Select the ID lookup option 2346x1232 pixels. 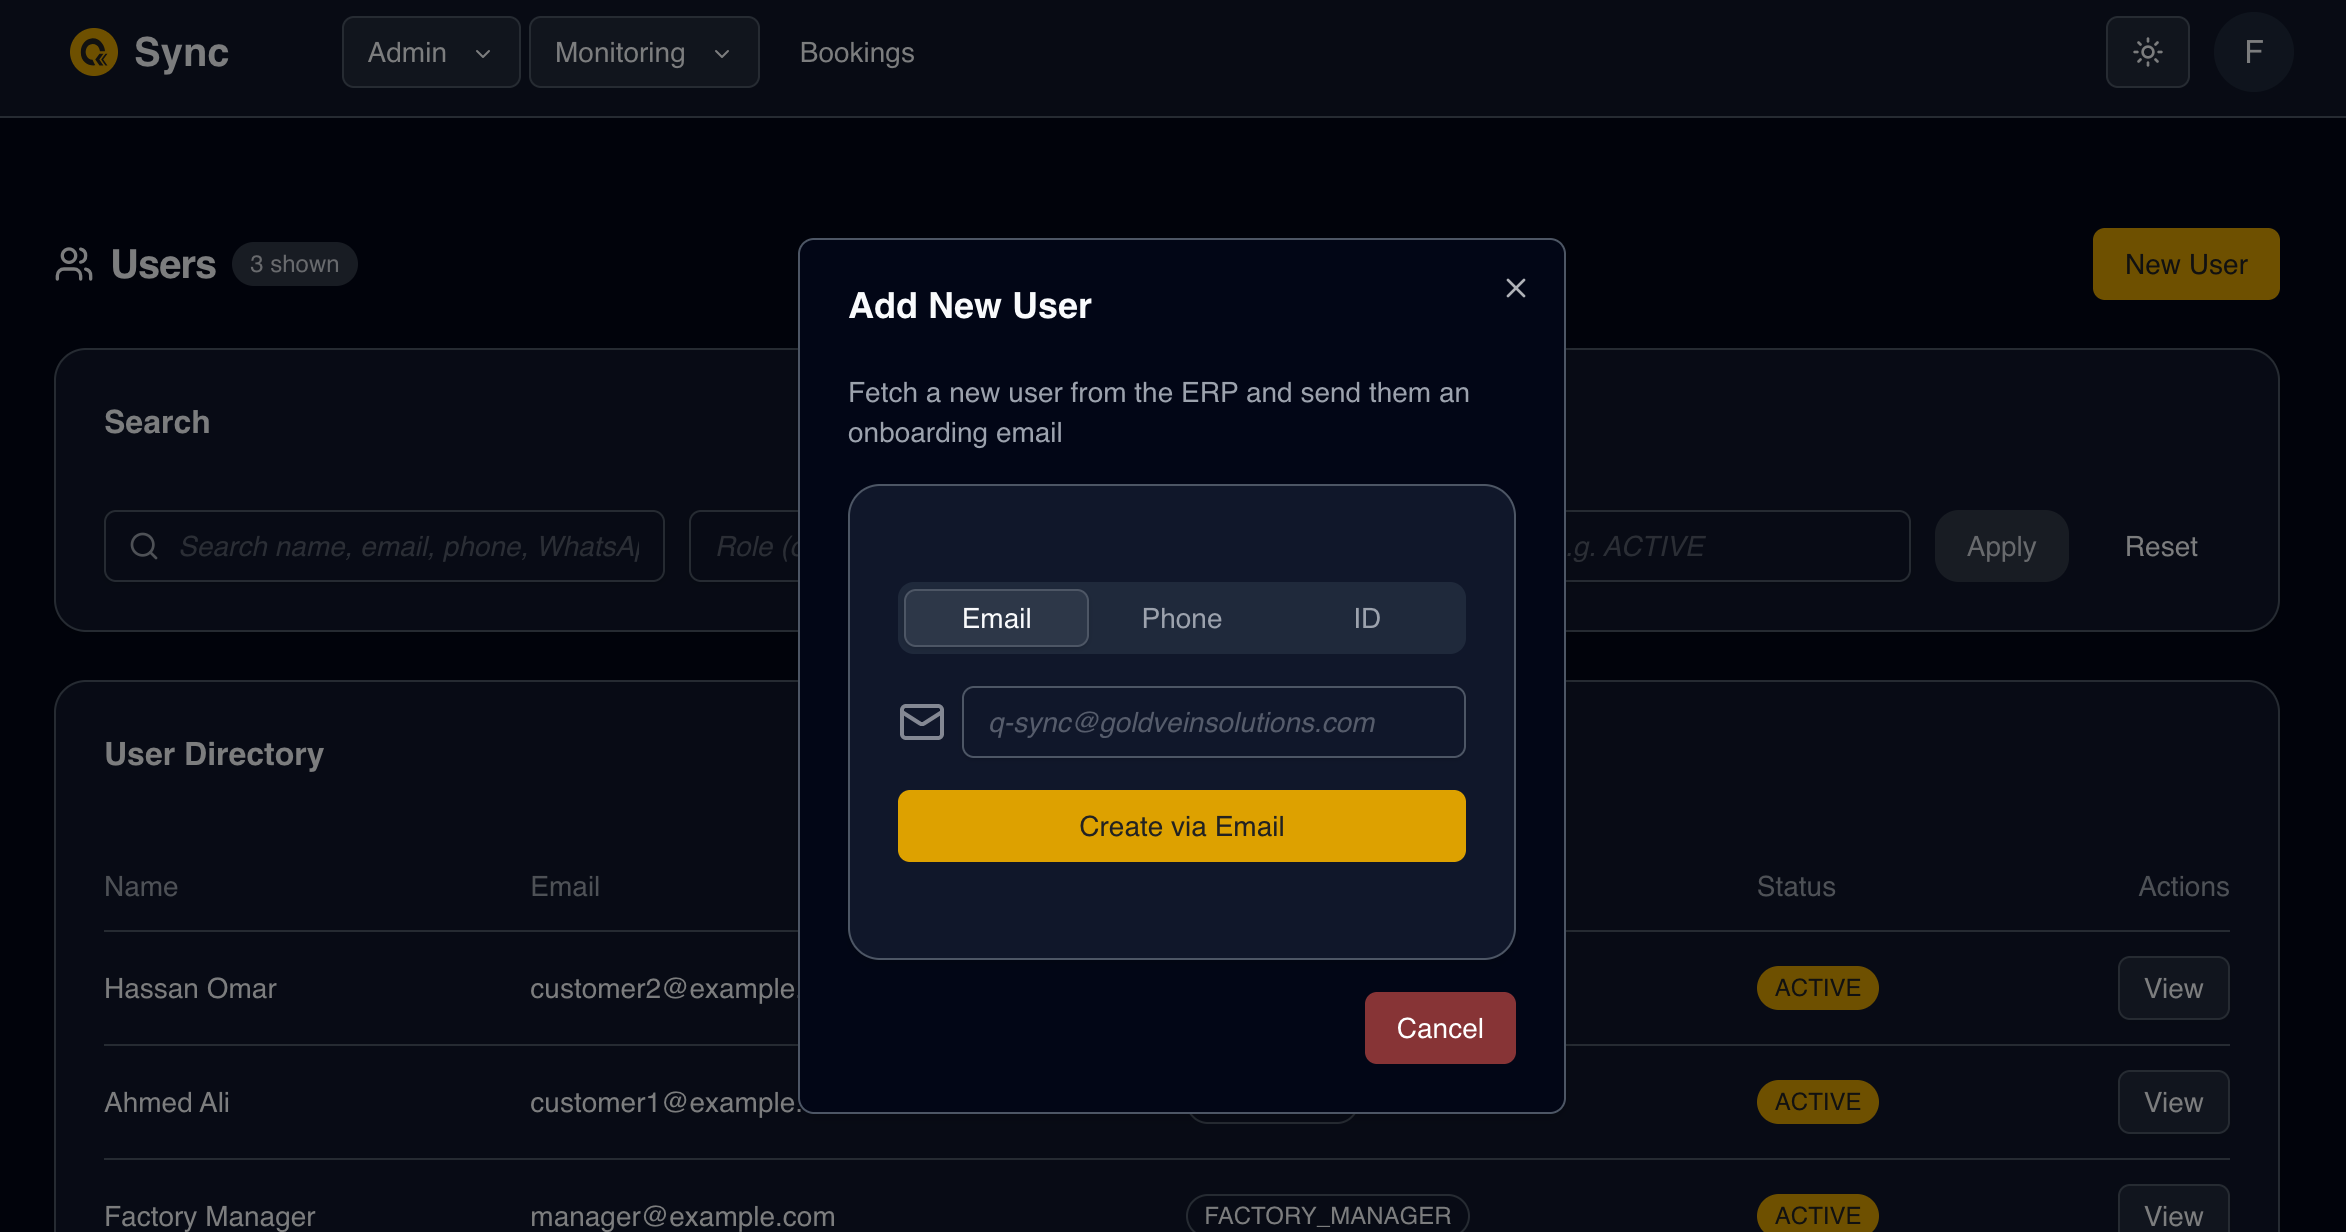pos(1366,618)
